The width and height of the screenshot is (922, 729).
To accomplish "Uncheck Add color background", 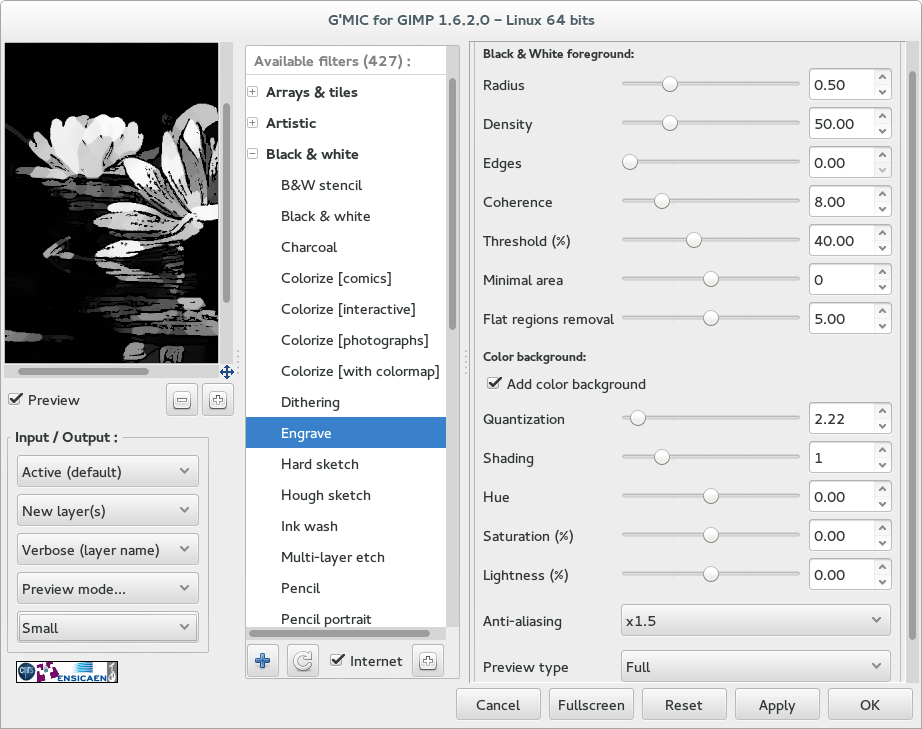I will tap(493, 384).
